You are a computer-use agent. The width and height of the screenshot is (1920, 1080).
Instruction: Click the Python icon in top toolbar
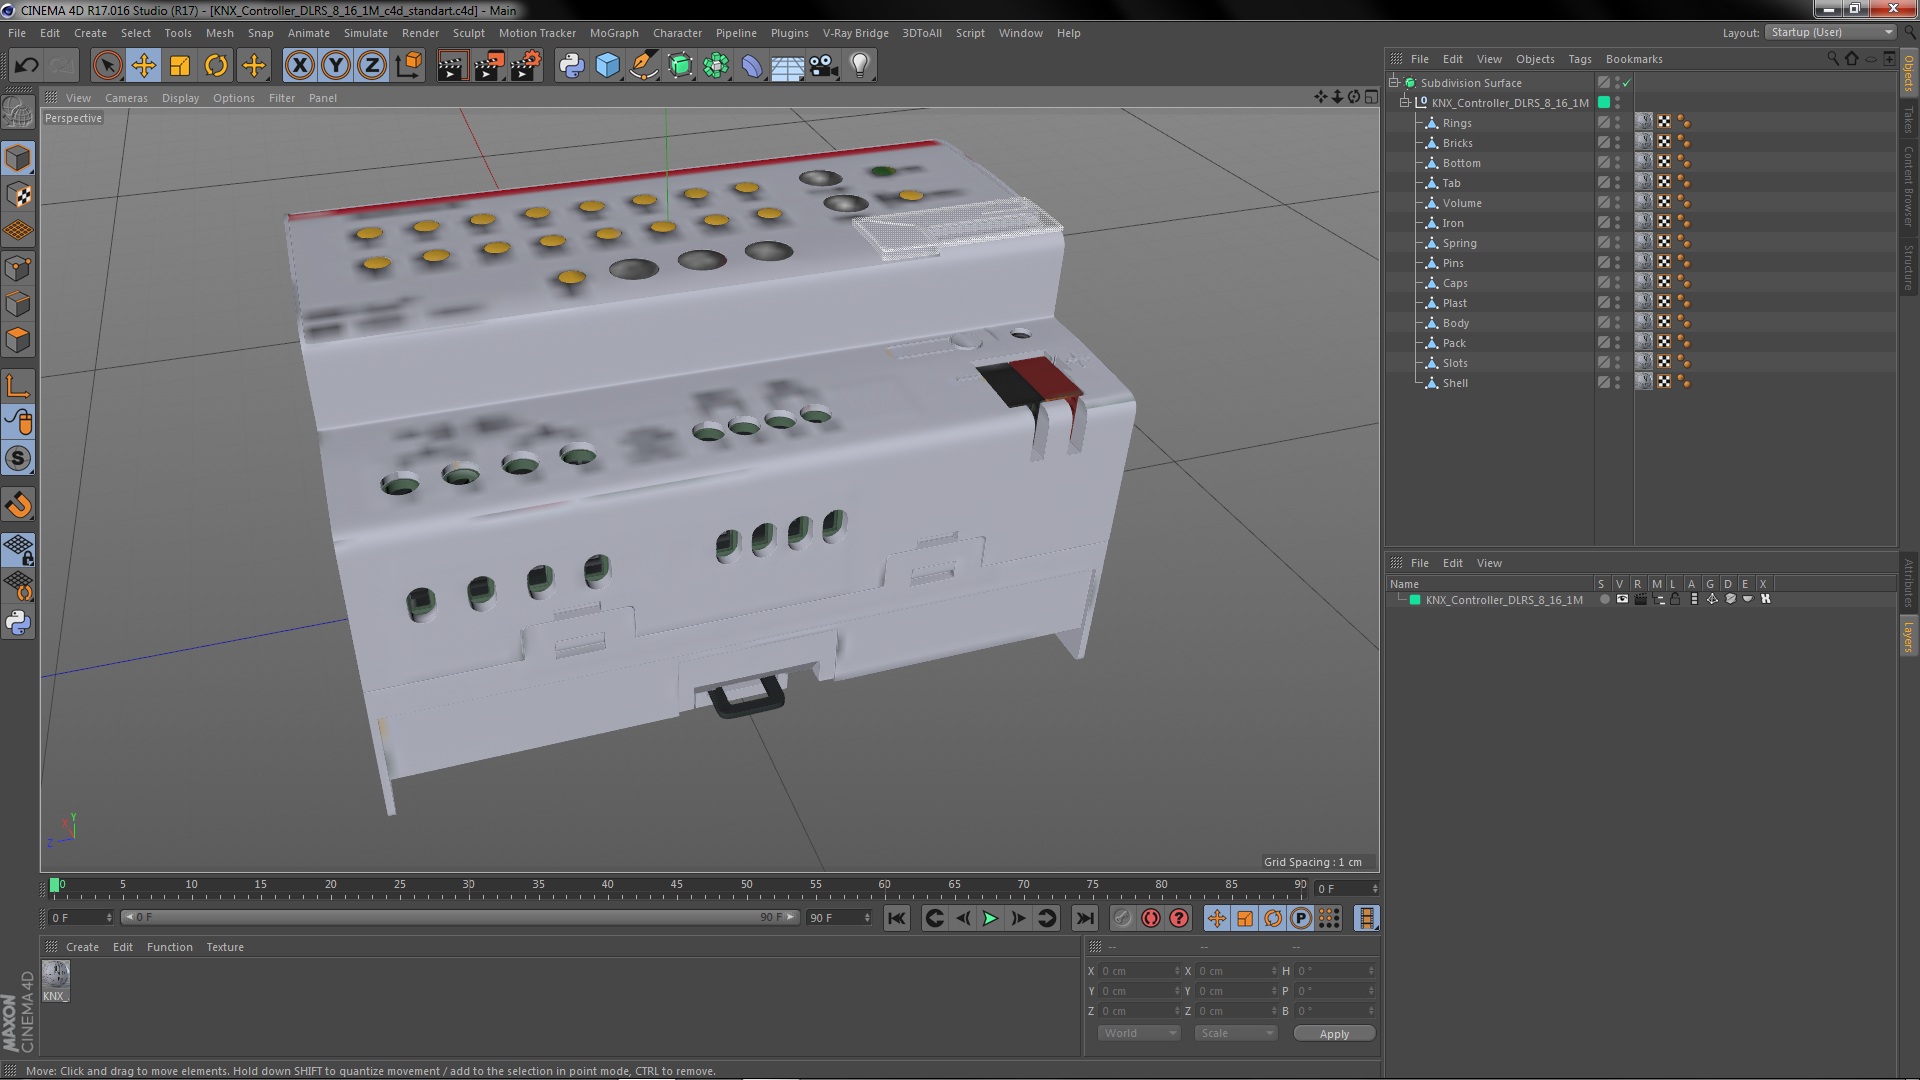[x=571, y=66]
